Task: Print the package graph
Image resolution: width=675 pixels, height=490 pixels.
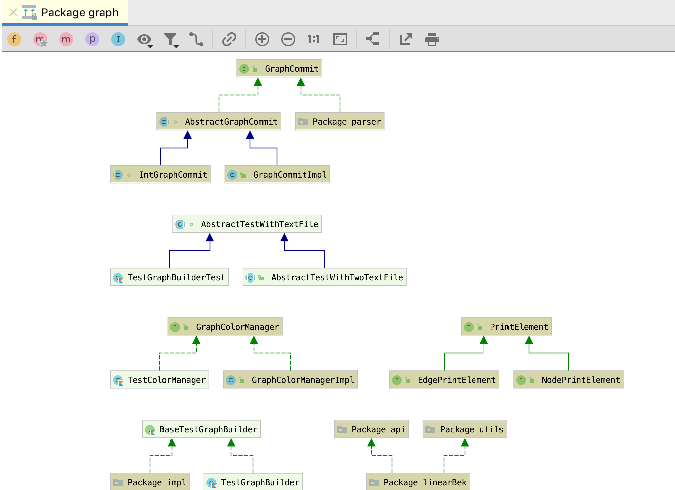Action: [x=432, y=40]
